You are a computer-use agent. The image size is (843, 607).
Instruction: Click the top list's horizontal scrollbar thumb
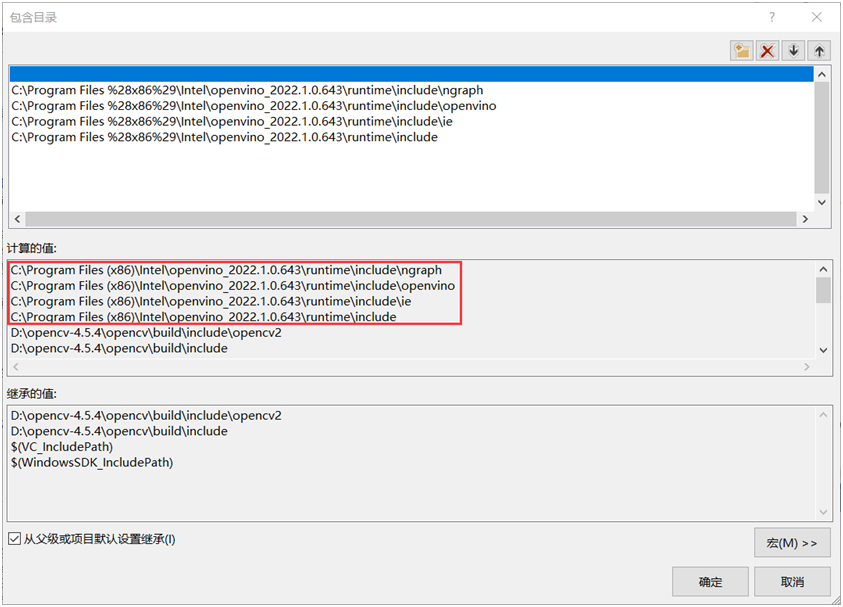411,219
